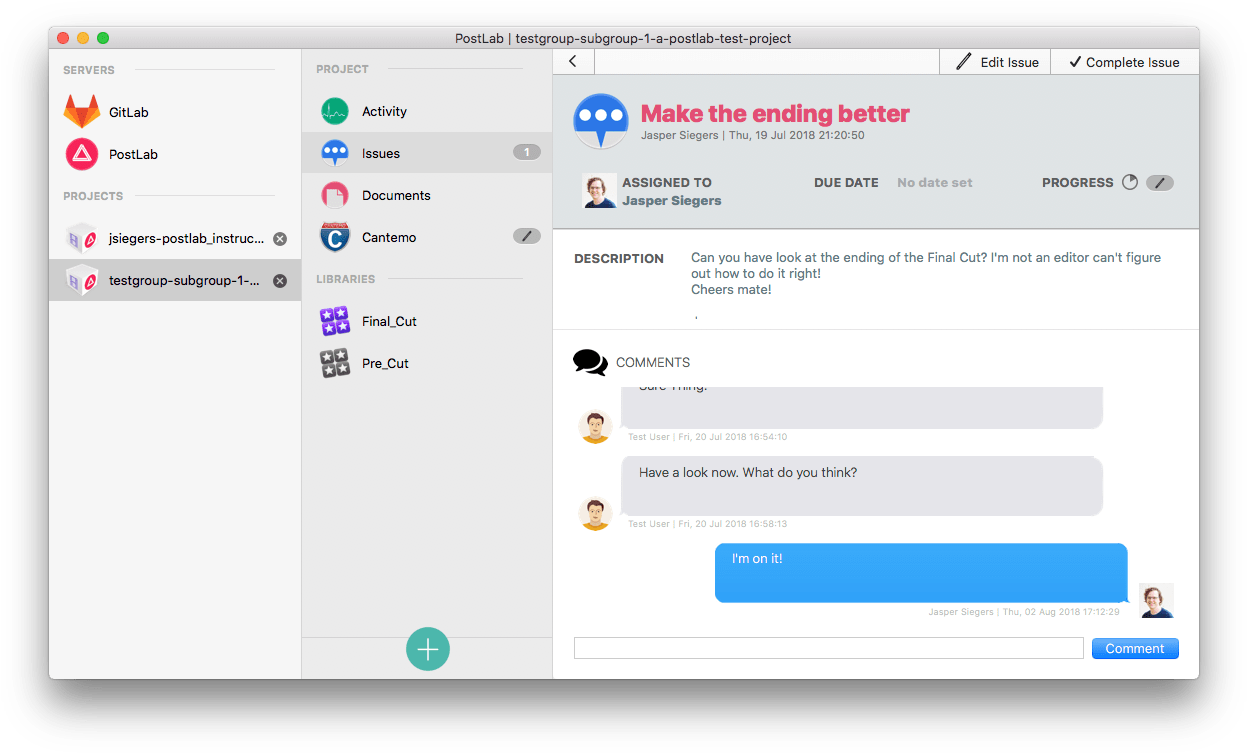
Task: Click the Issues count badge
Action: pos(527,153)
